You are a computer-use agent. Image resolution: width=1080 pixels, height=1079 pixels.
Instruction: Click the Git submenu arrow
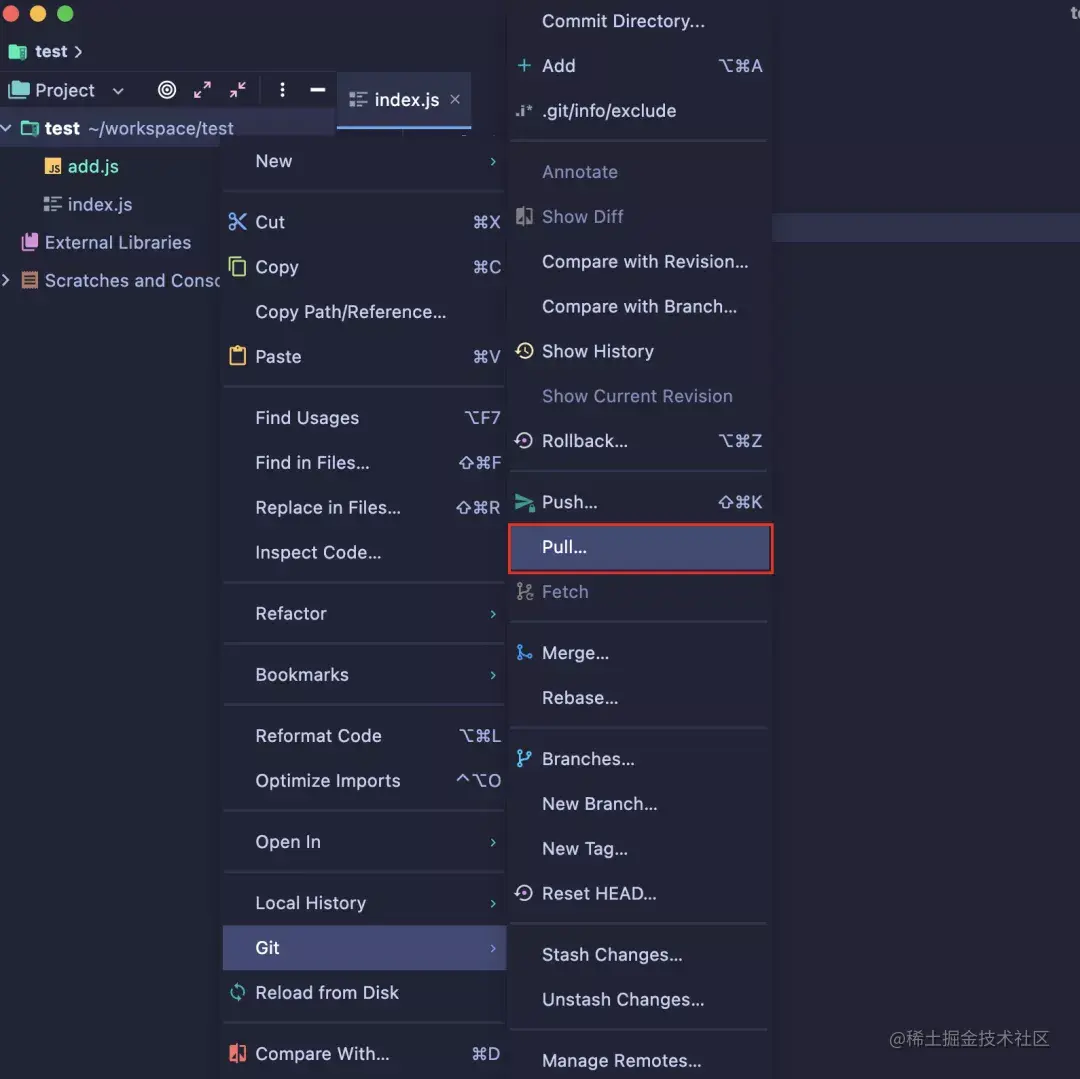493,948
